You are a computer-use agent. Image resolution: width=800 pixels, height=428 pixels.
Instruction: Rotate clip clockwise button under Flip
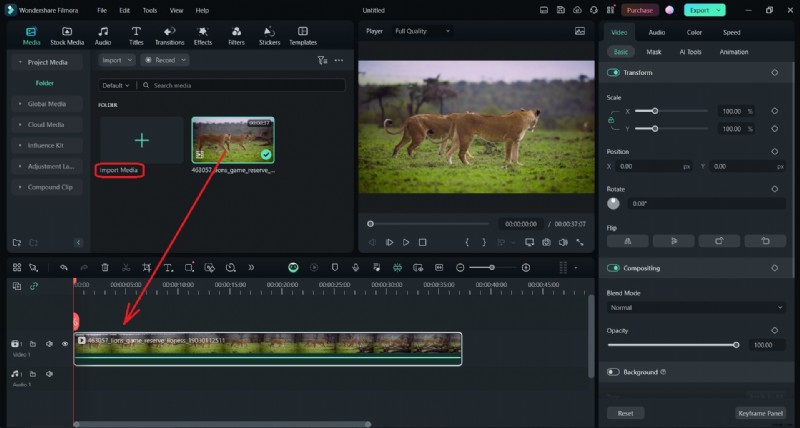pyautogui.click(x=719, y=241)
